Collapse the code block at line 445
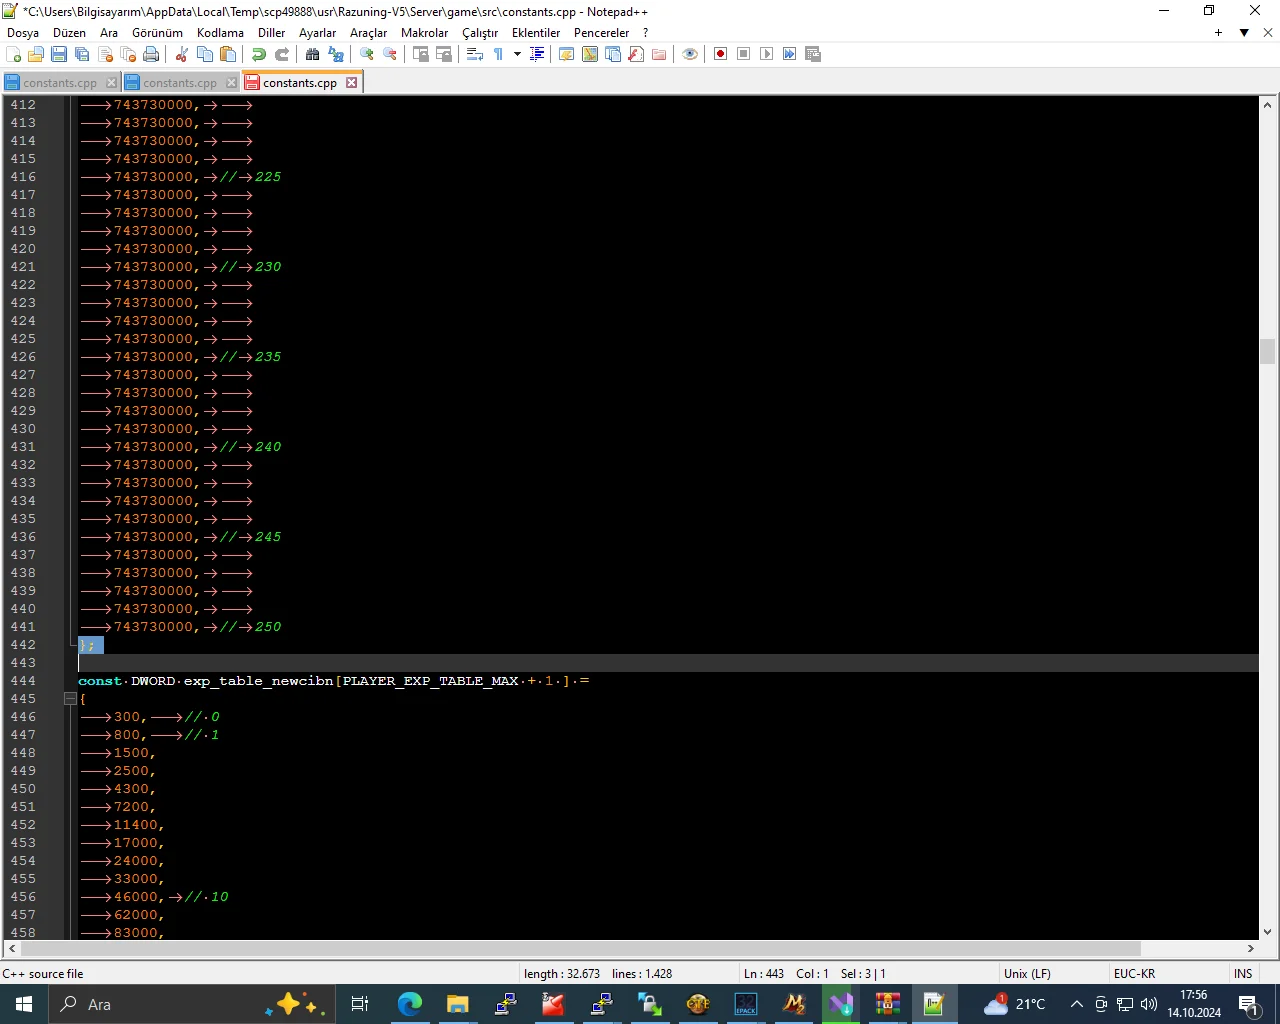This screenshot has height=1024, width=1280. 70,699
